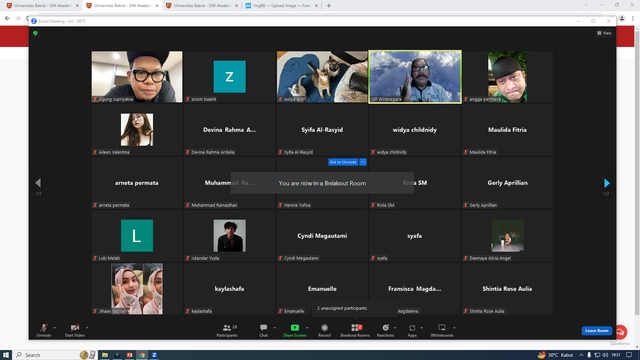Screen dimensions: 640x360
Task: Switch to first Universitas Bakrie browser tab
Action: (x=42, y=6)
